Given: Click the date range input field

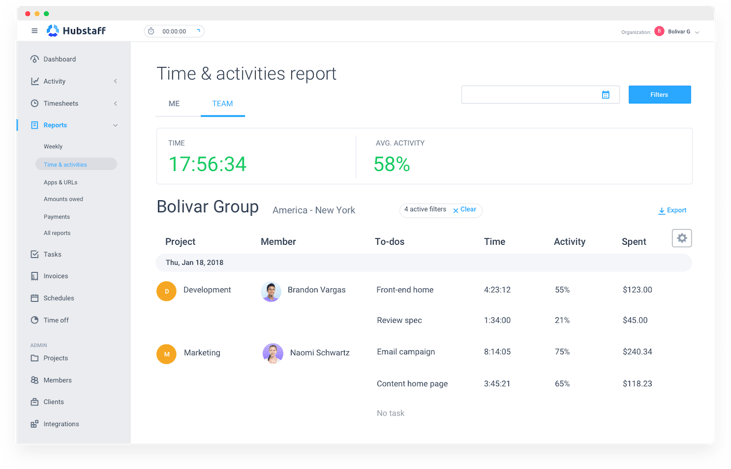Looking at the screenshot, I should pyautogui.click(x=540, y=95).
